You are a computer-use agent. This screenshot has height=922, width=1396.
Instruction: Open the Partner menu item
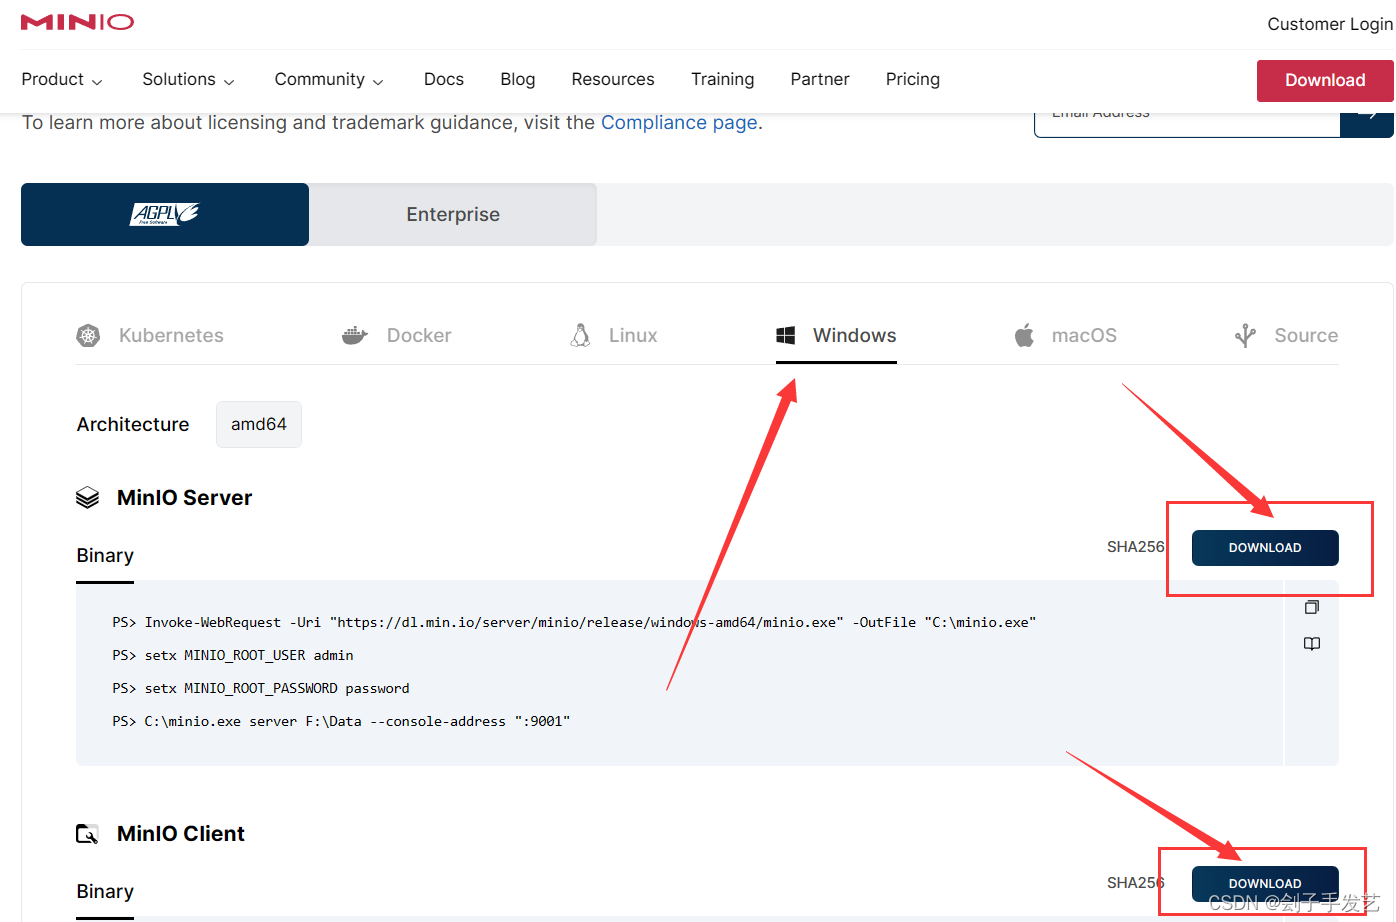pos(820,79)
